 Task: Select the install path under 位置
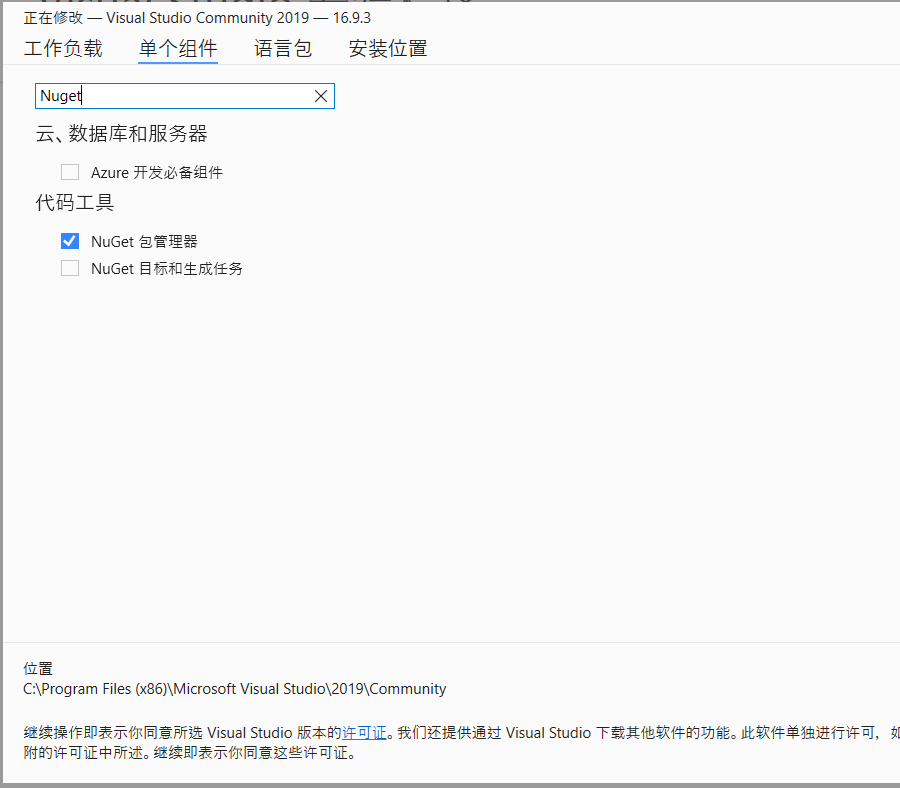[x=235, y=688]
